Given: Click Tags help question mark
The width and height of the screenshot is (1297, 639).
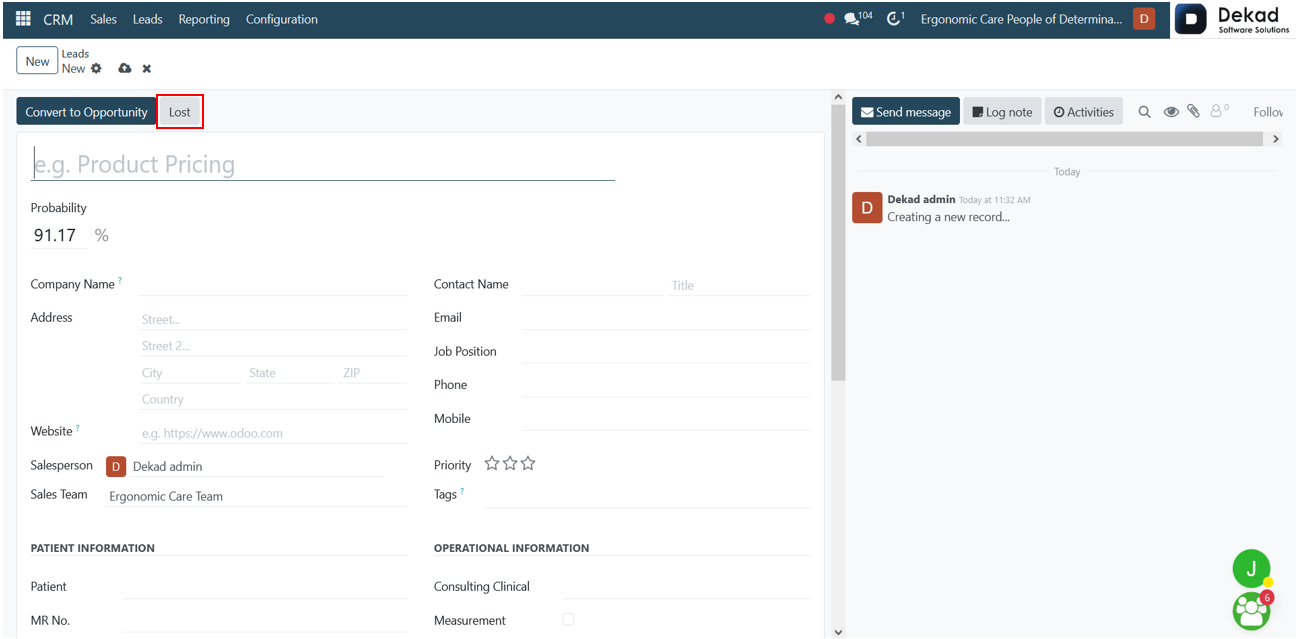Looking at the screenshot, I should [x=462, y=491].
